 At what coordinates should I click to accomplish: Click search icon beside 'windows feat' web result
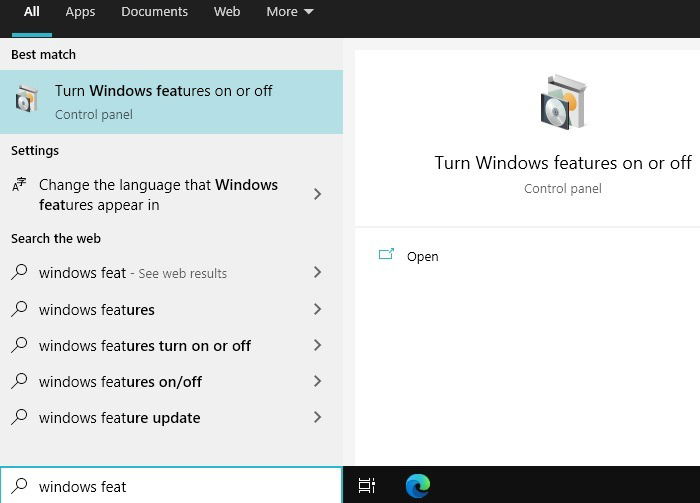point(19,272)
